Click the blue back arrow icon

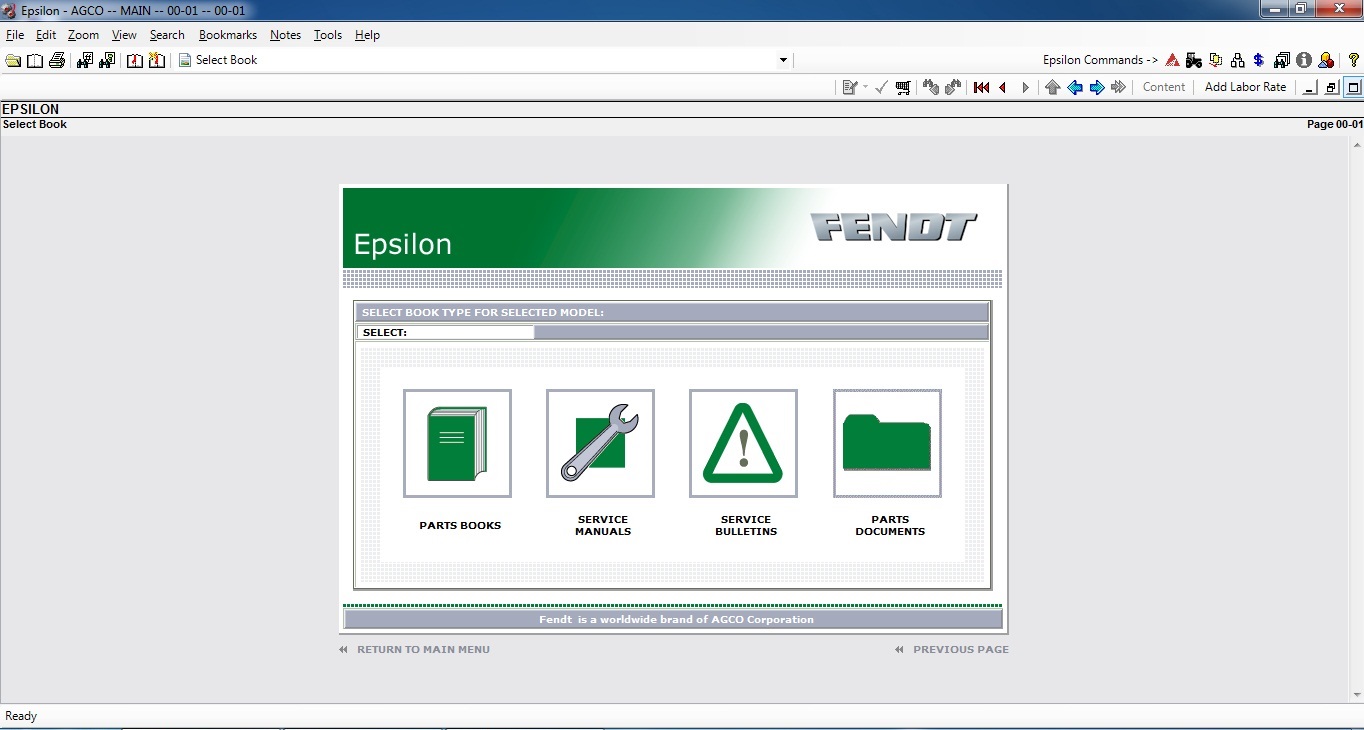[1075, 87]
